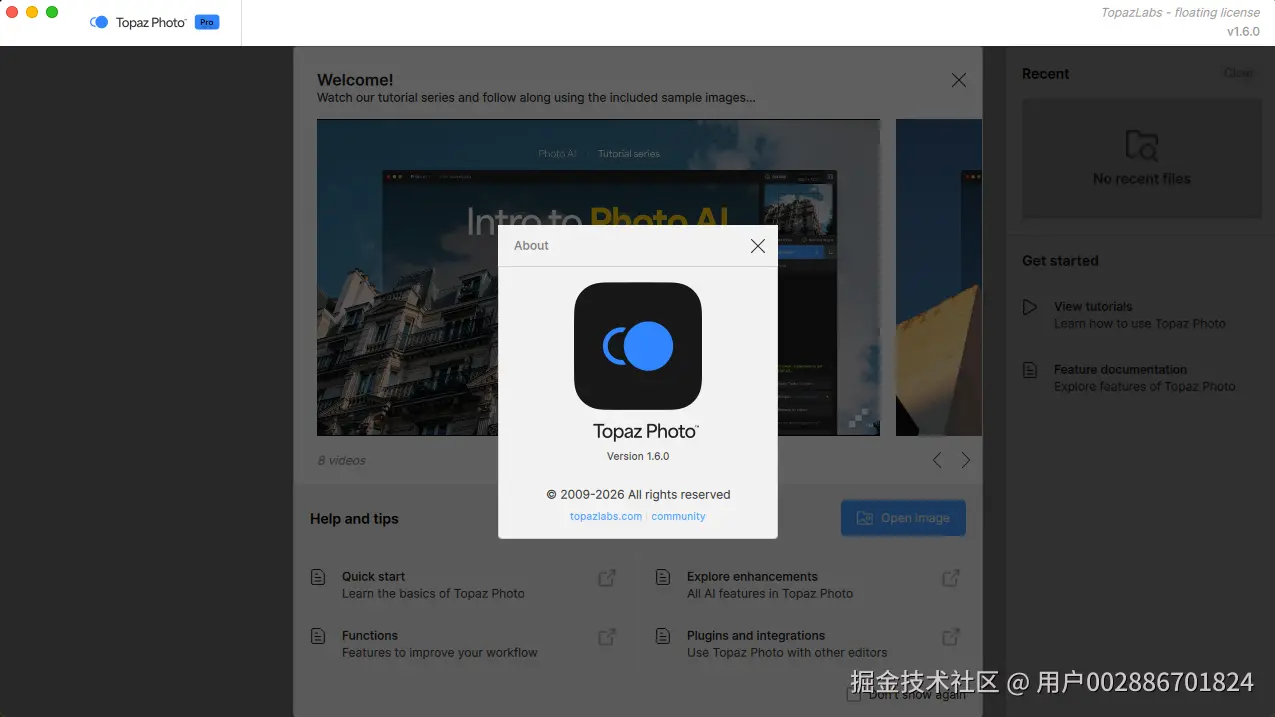Image resolution: width=1275 pixels, height=717 pixels.
Task: Play the Intro to Photo AI video thumbnail
Action: [598, 277]
